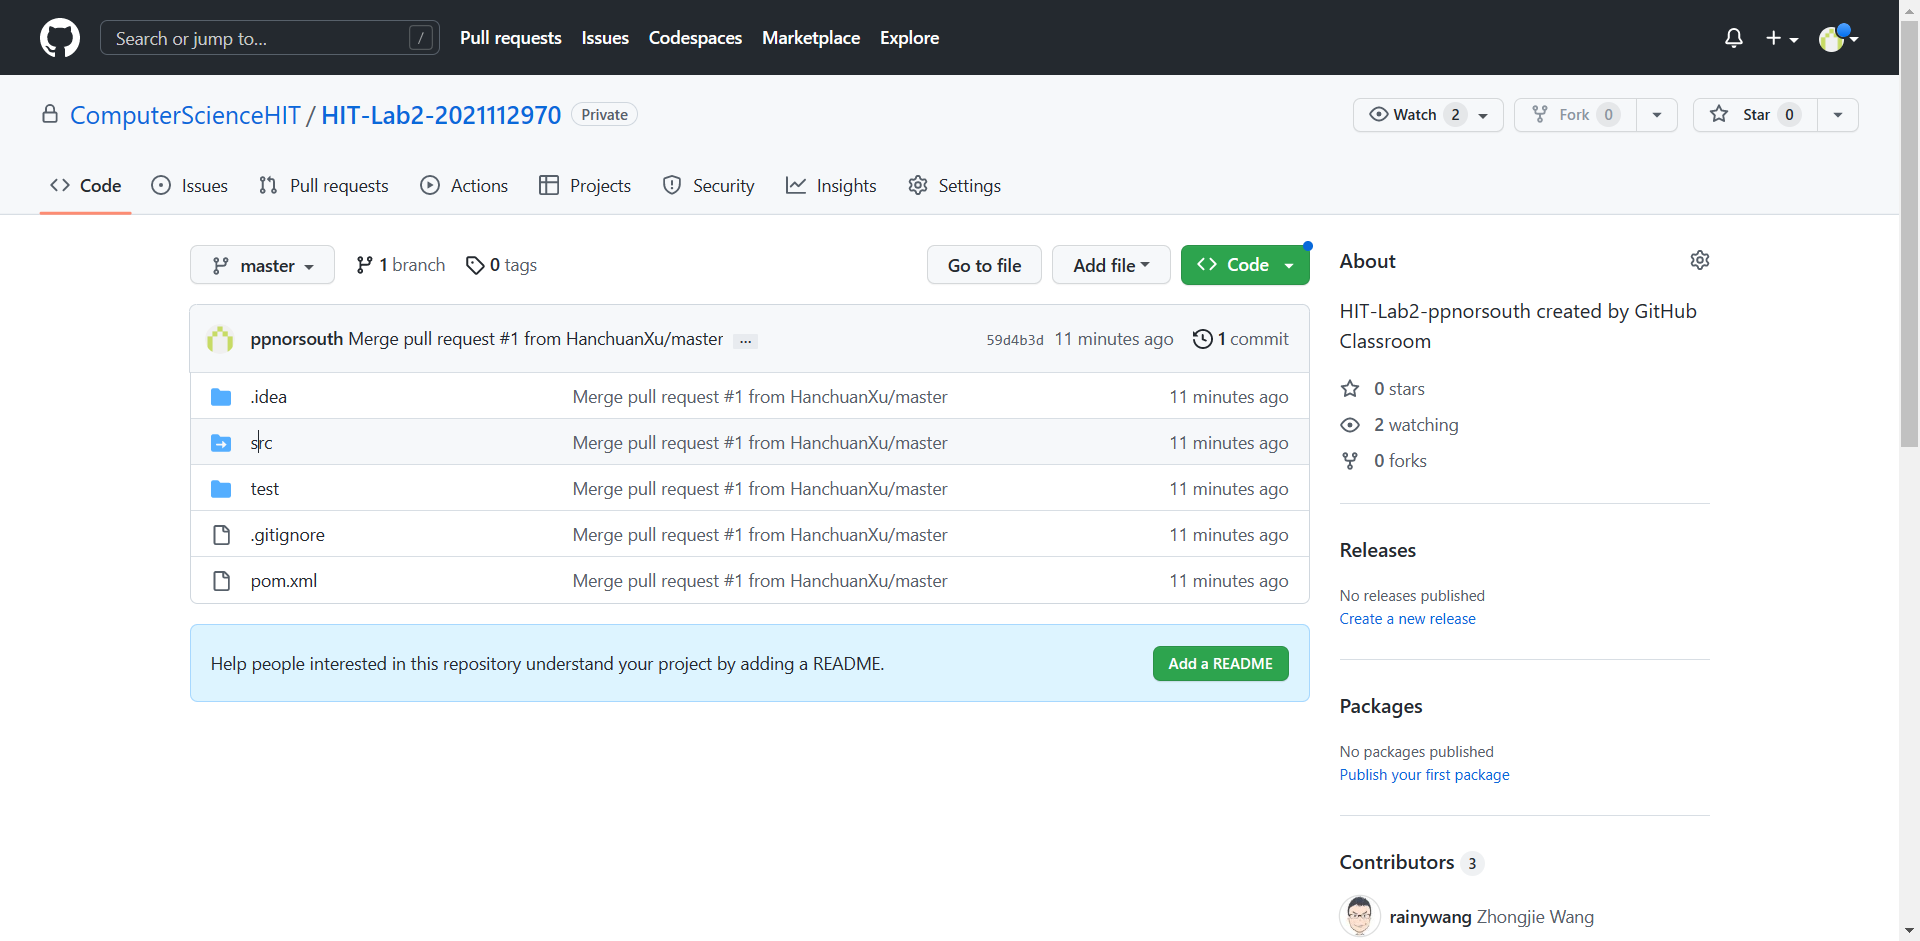Image resolution: width=1920 pixels, height=941 pixels.
Task: Open the master branch selector
Action: (x=262, y=265)
